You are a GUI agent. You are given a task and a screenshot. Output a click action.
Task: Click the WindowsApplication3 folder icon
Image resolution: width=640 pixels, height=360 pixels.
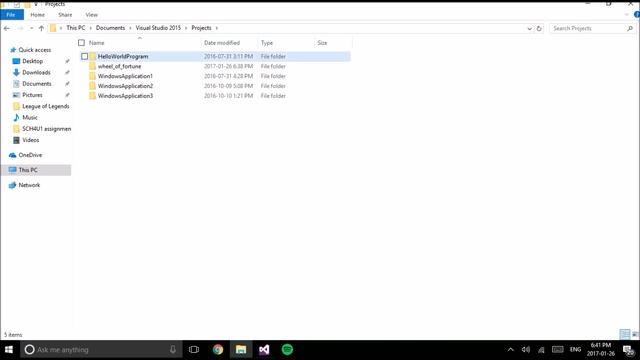(x=93, y=96)
